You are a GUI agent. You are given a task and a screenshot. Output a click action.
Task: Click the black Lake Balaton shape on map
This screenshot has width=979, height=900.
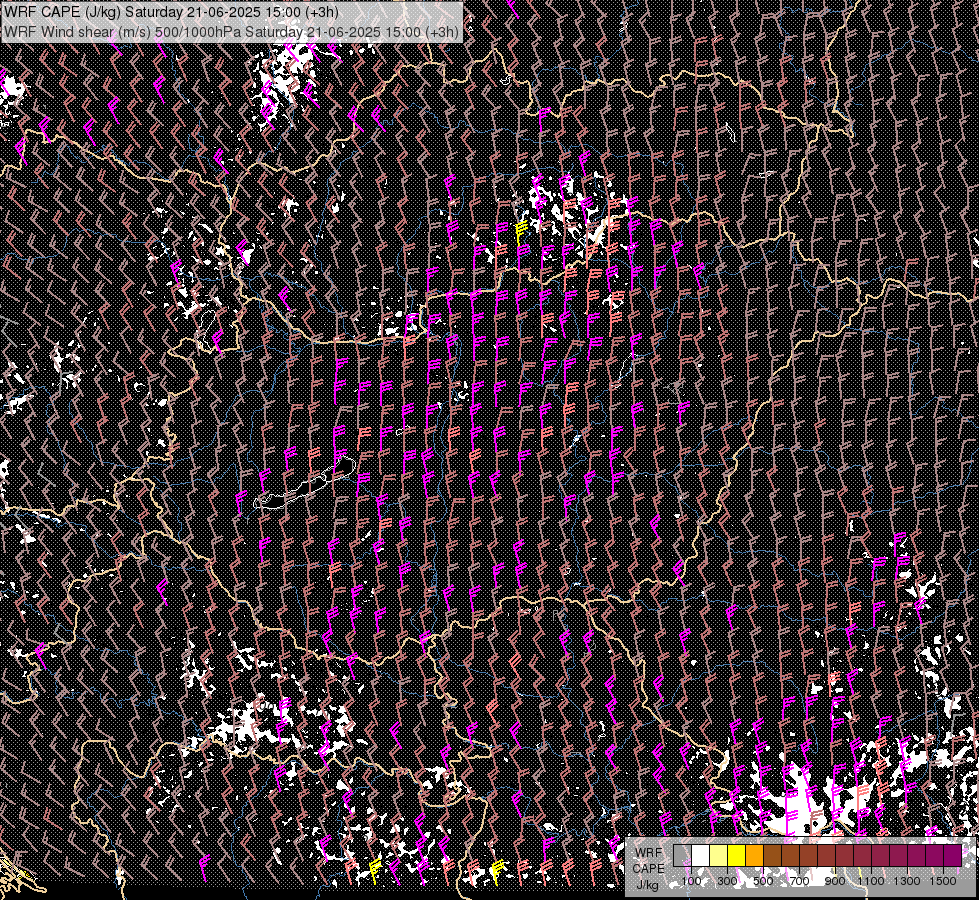[x=307, y=485]
